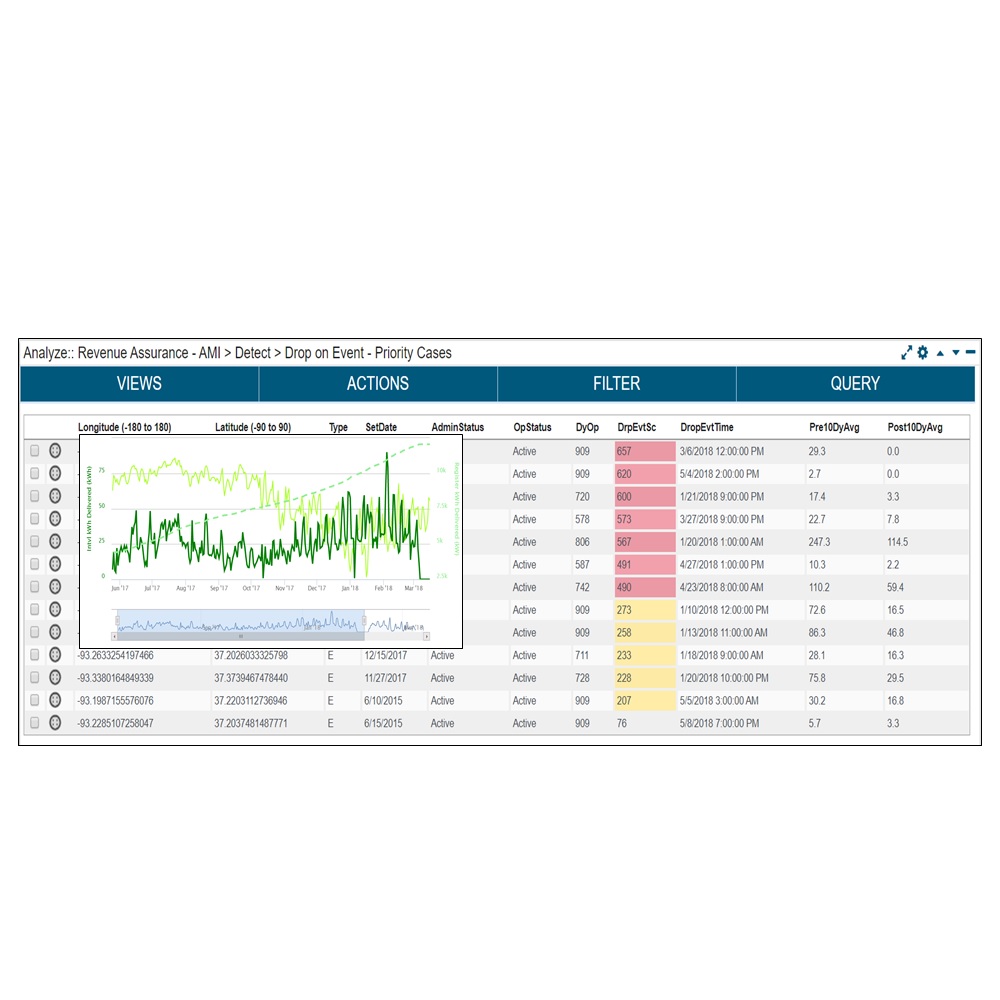Check the checkbox on the first table row

[35, 450]
